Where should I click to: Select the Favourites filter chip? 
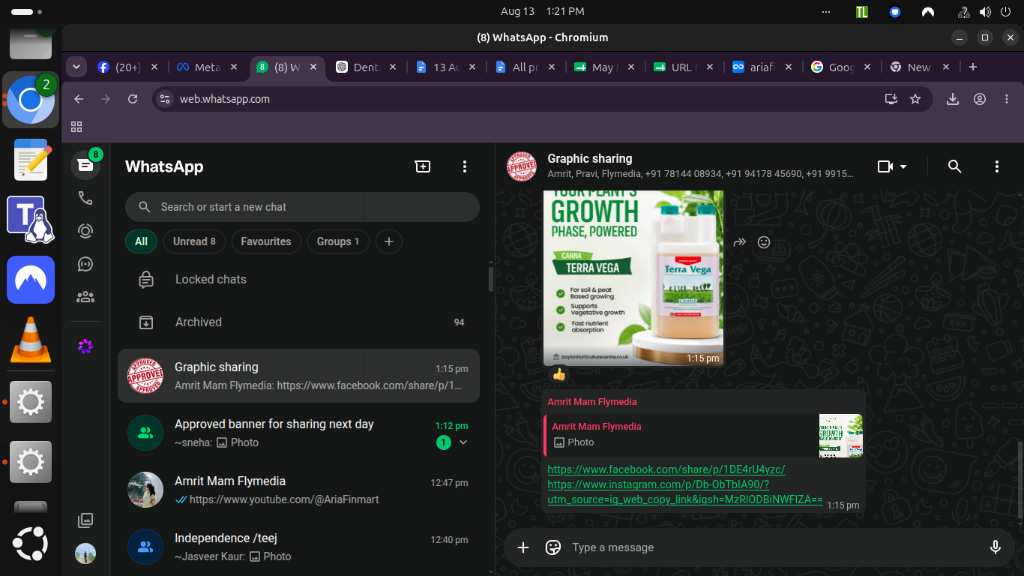click(266, 242)
